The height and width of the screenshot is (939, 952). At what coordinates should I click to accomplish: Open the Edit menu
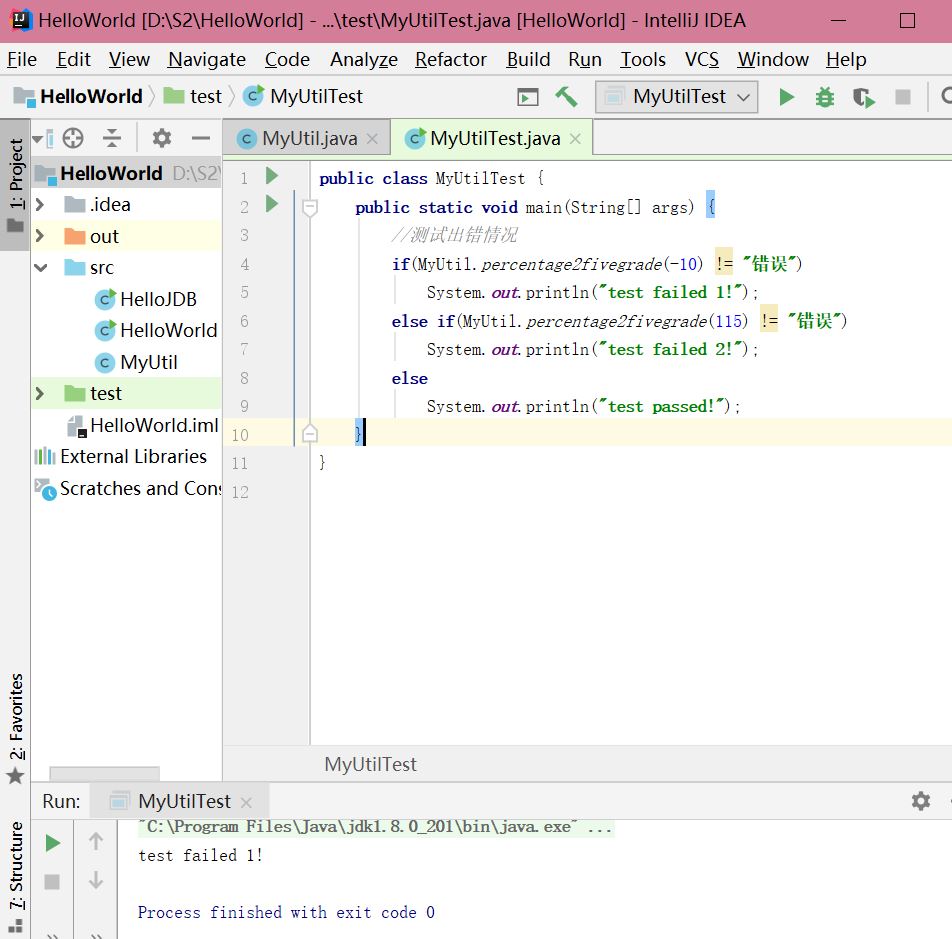pos(73,59)
